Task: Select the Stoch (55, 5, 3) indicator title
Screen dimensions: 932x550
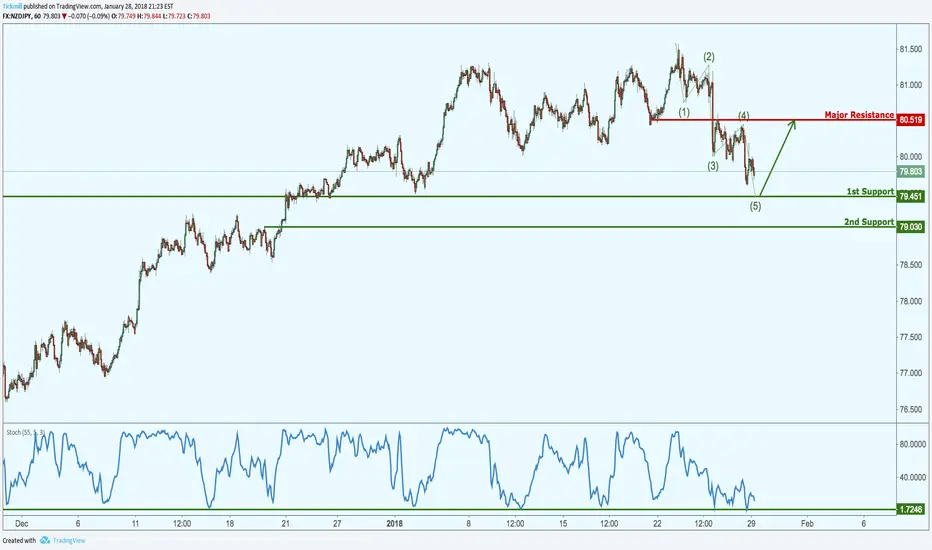Action: pyautogui.click(x=26, y=432)
